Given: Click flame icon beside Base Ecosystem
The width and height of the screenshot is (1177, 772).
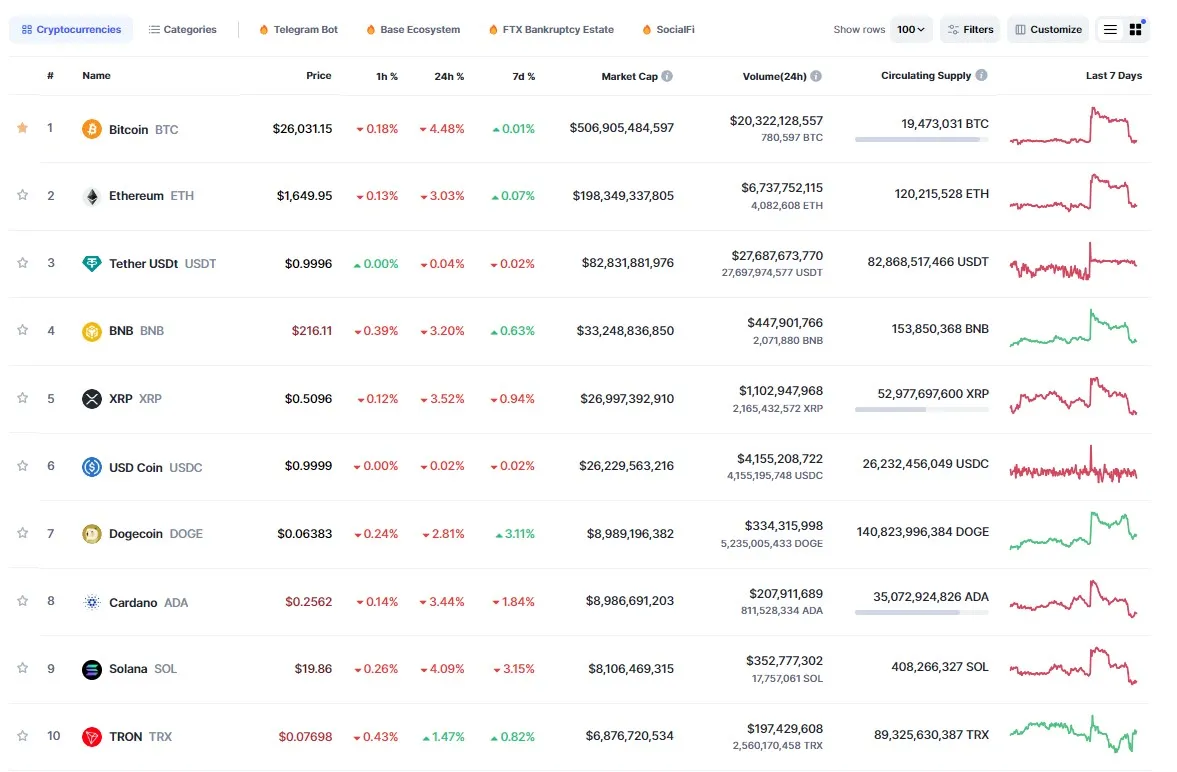Looking at the screenshot, I should pyautogui.click(x=371, y=30).
